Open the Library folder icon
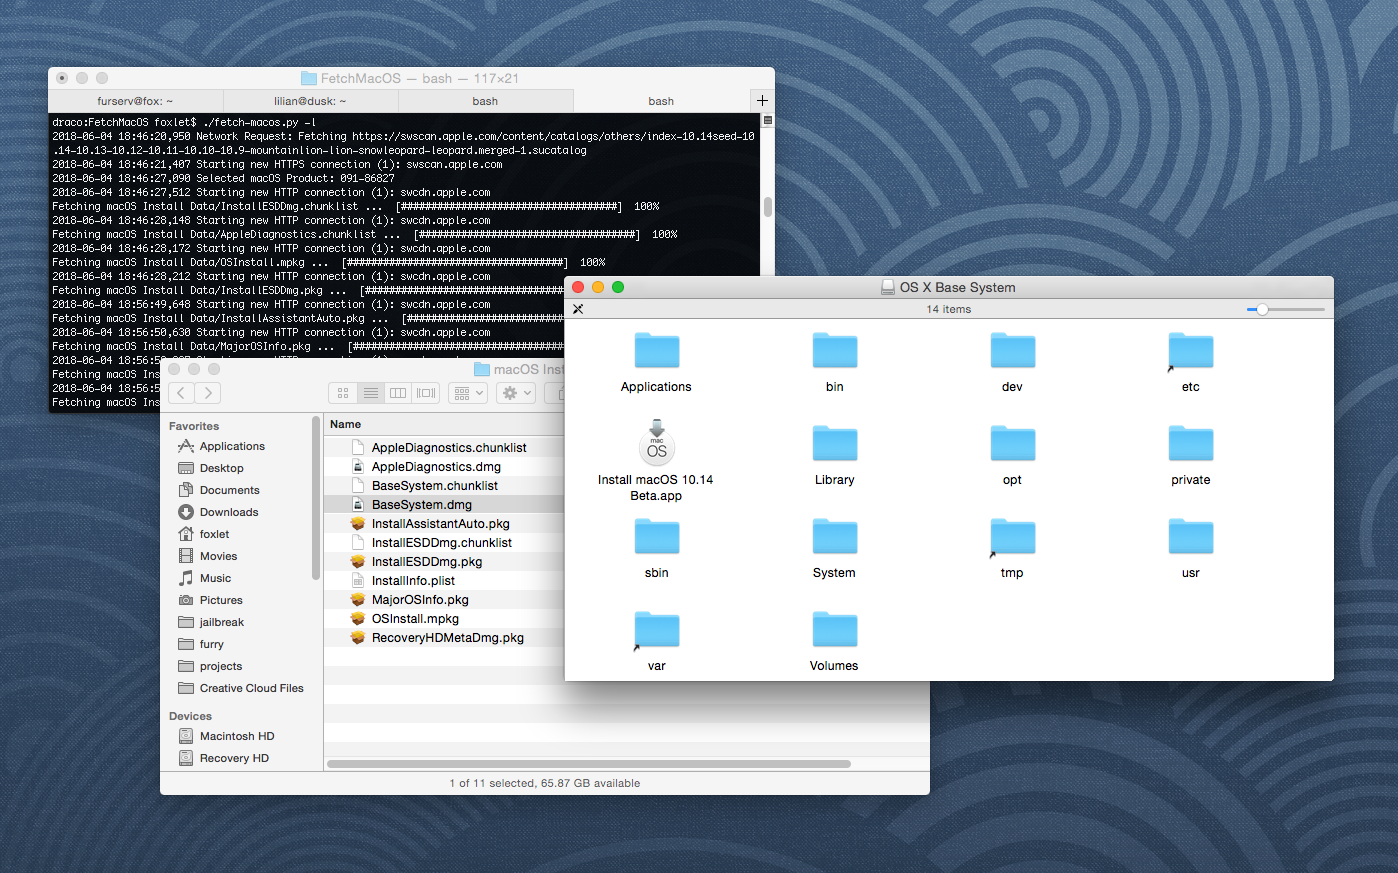The image size is (1398, 873). click(x=834, y=444)
